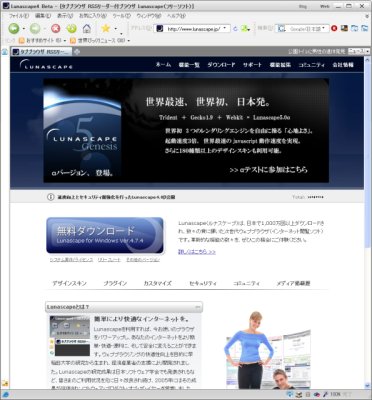This screenshot has height=400, width=372.
Task: Expand the Google search engine dropdown
Action: click(323, 29)
